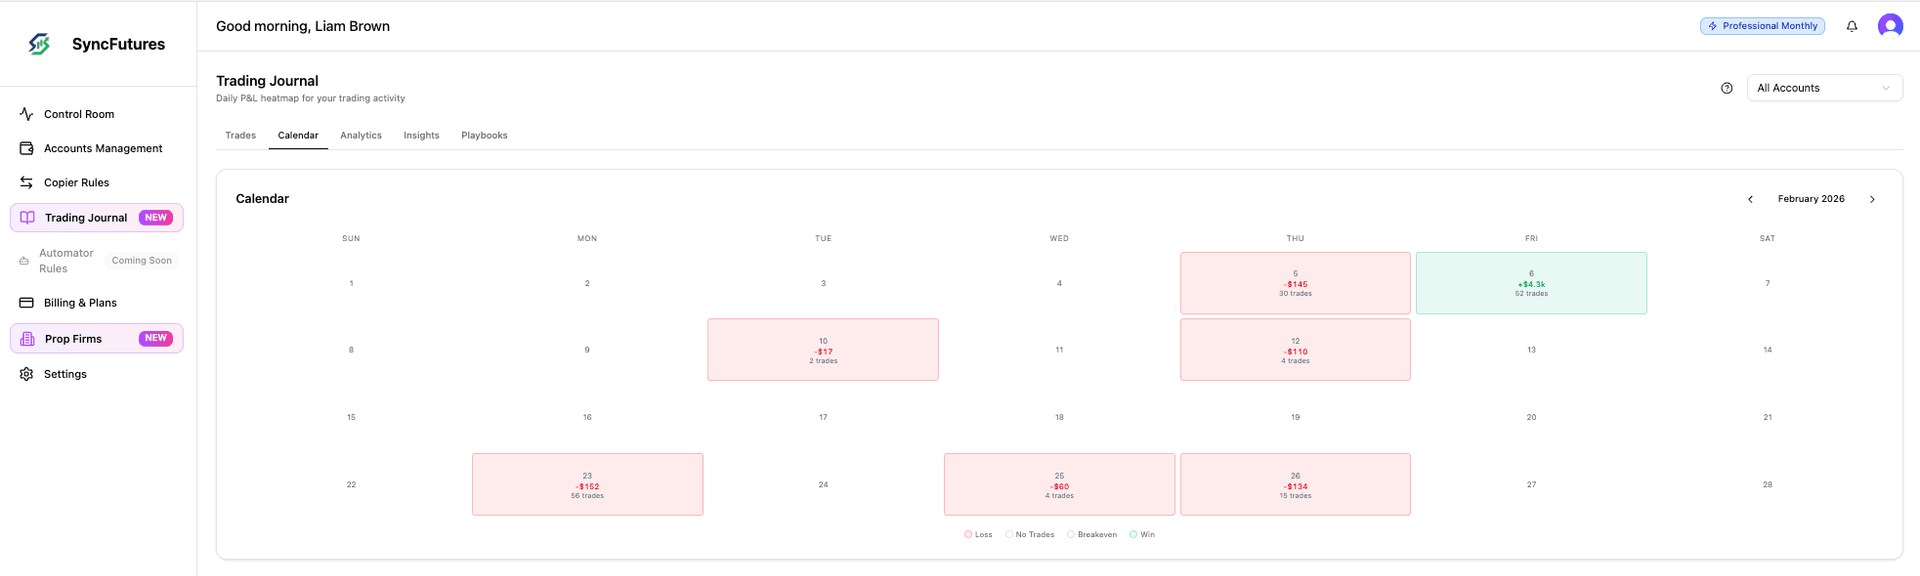The height and width of the screenshot is (576, 1920).
Task: Open the Playbooks tab
Action: click(x=484, y=135)
